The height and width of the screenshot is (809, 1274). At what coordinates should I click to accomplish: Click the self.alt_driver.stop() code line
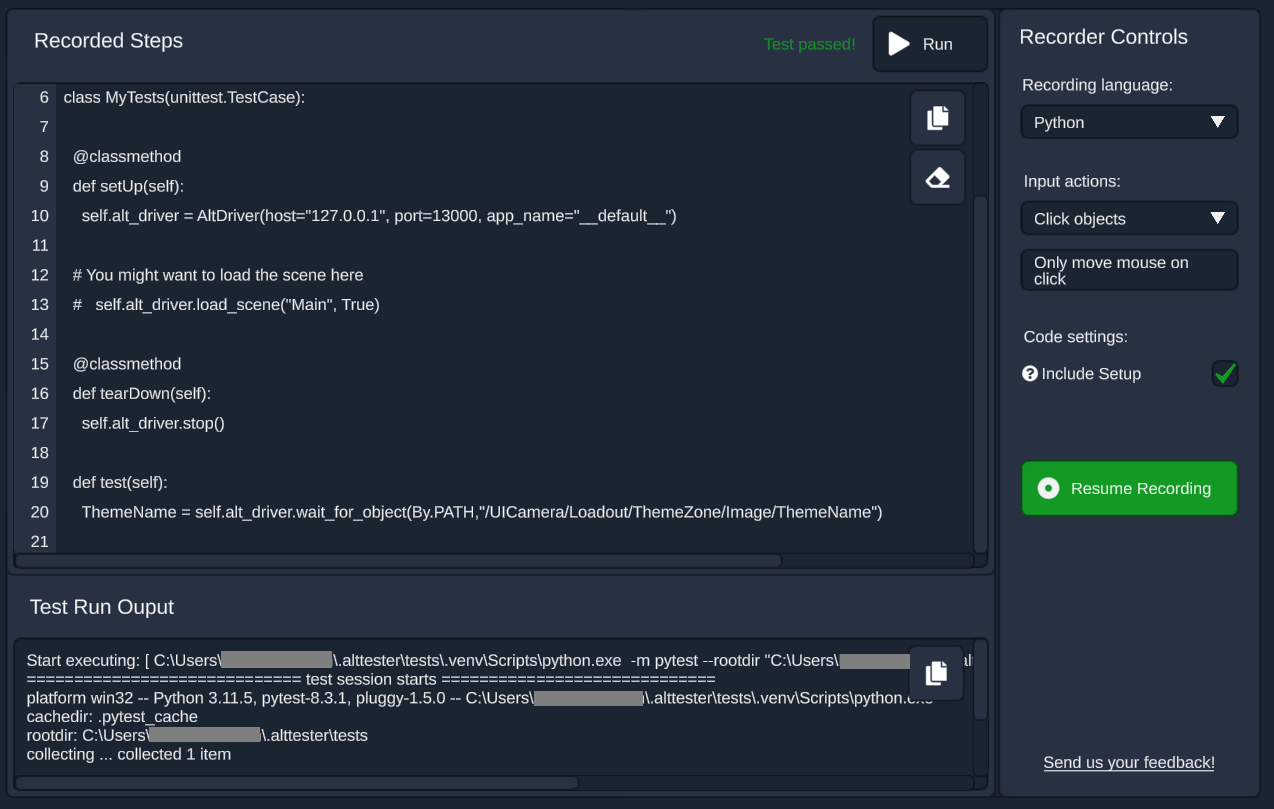pyautogui.click(x=153, y=423)
